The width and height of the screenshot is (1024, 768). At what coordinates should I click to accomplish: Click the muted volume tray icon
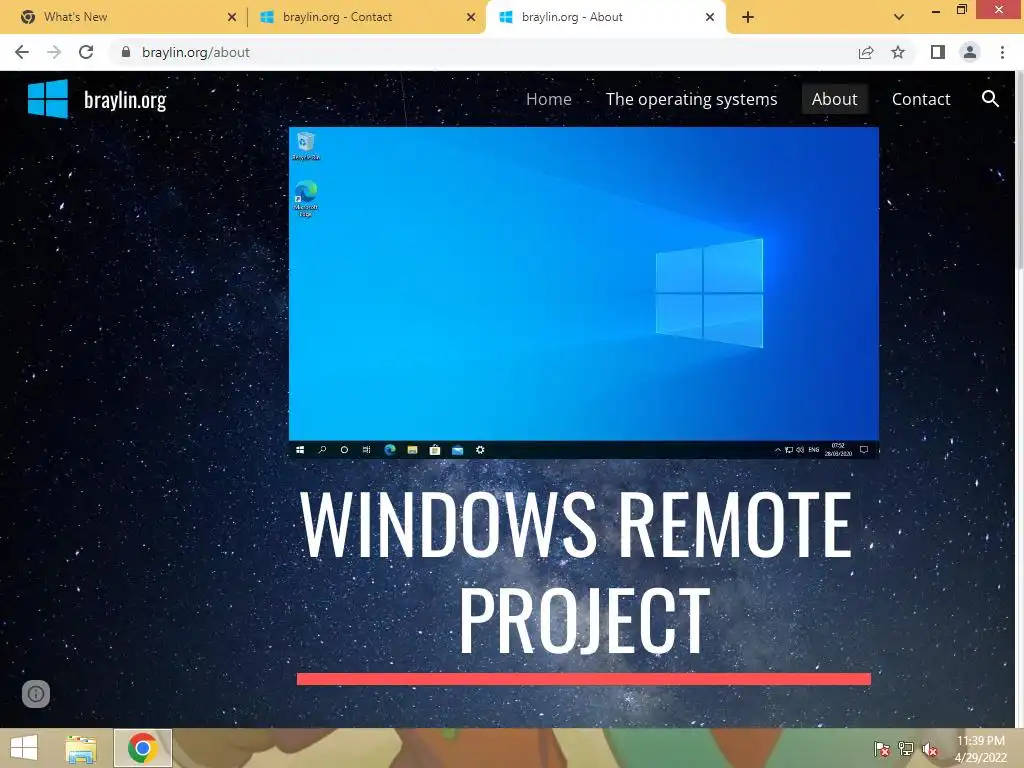click(x=929, y=749)
